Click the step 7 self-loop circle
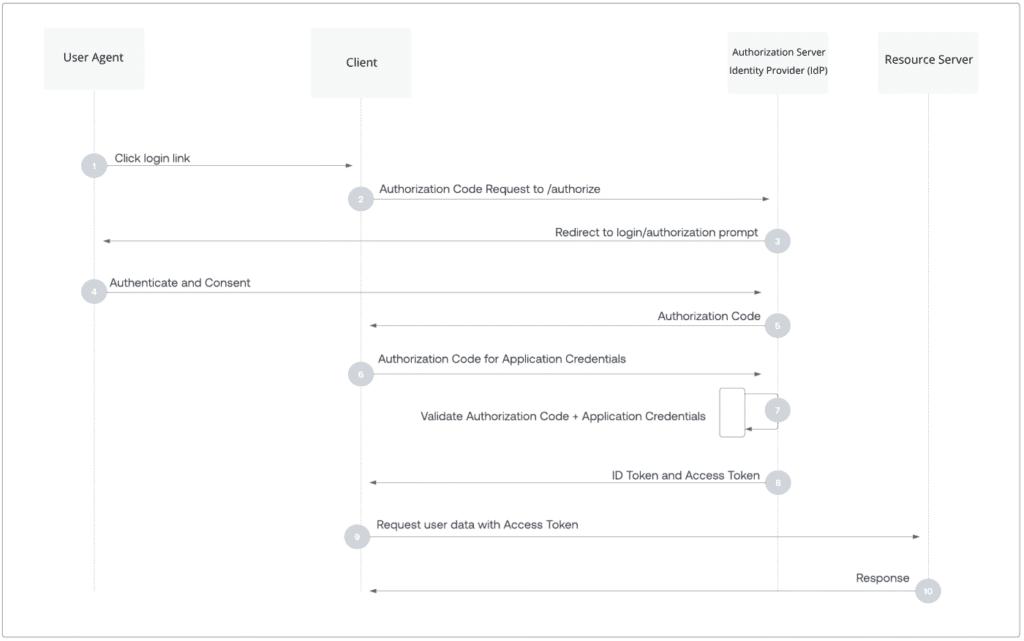The width and height of the screenshot is (1024, 641). pos(777,411)
